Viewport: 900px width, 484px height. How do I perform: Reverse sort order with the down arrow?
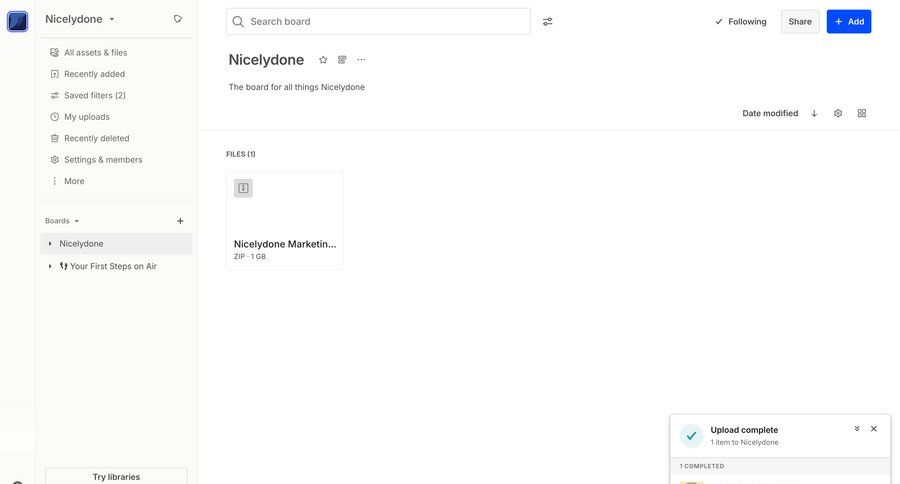[x=814, y=113]
